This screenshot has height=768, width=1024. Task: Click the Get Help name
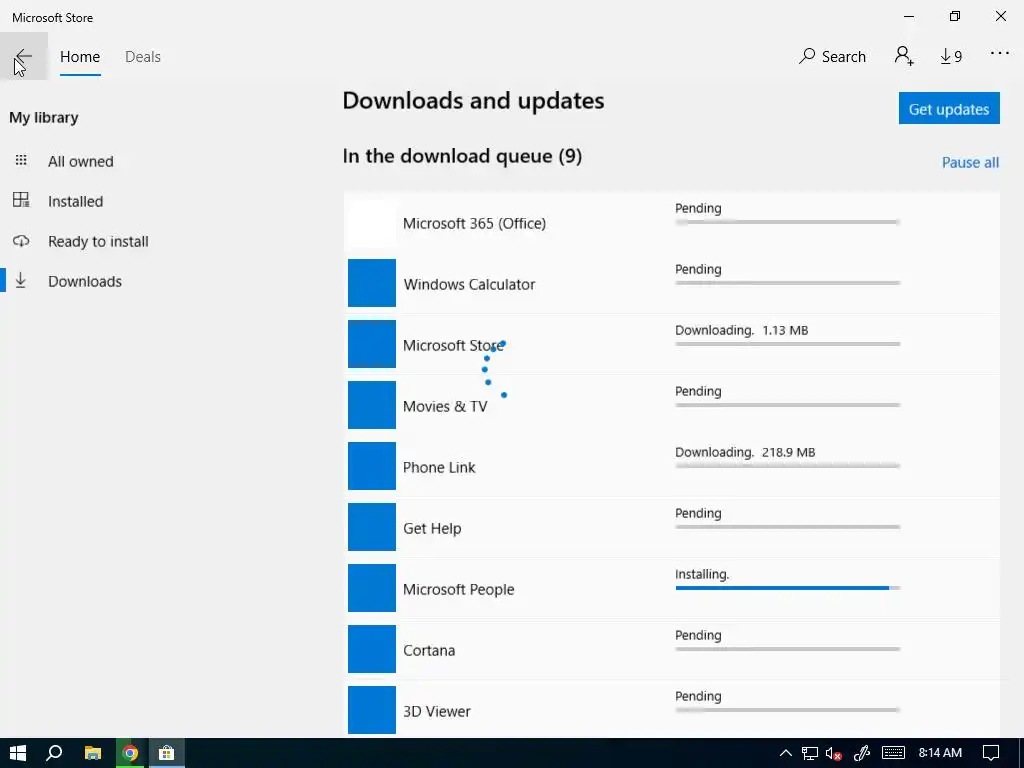click(x=432, y=528)
